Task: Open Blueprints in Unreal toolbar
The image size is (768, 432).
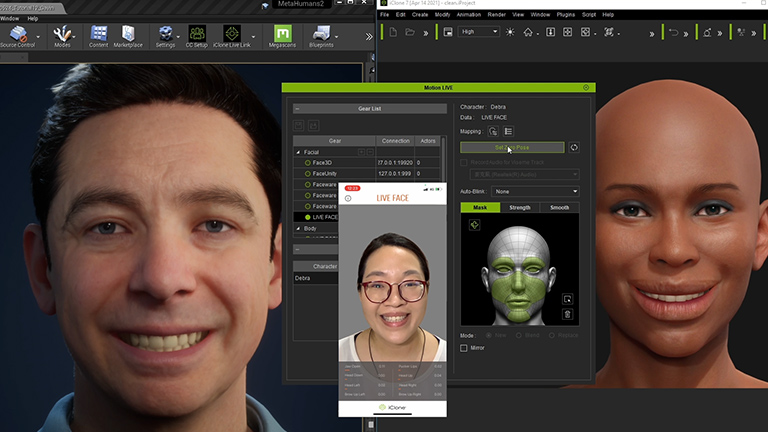Action: tap(321, 37)
